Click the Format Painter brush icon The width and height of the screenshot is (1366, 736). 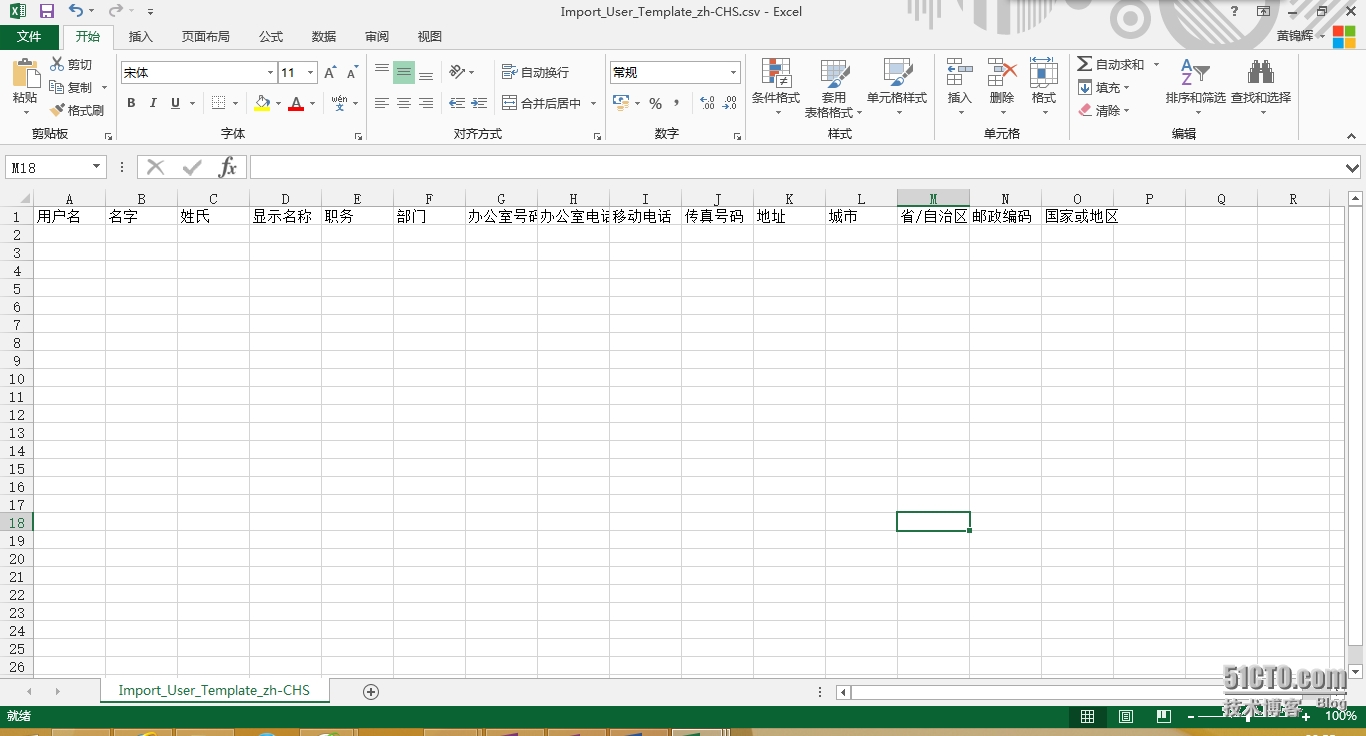[58, 110]
